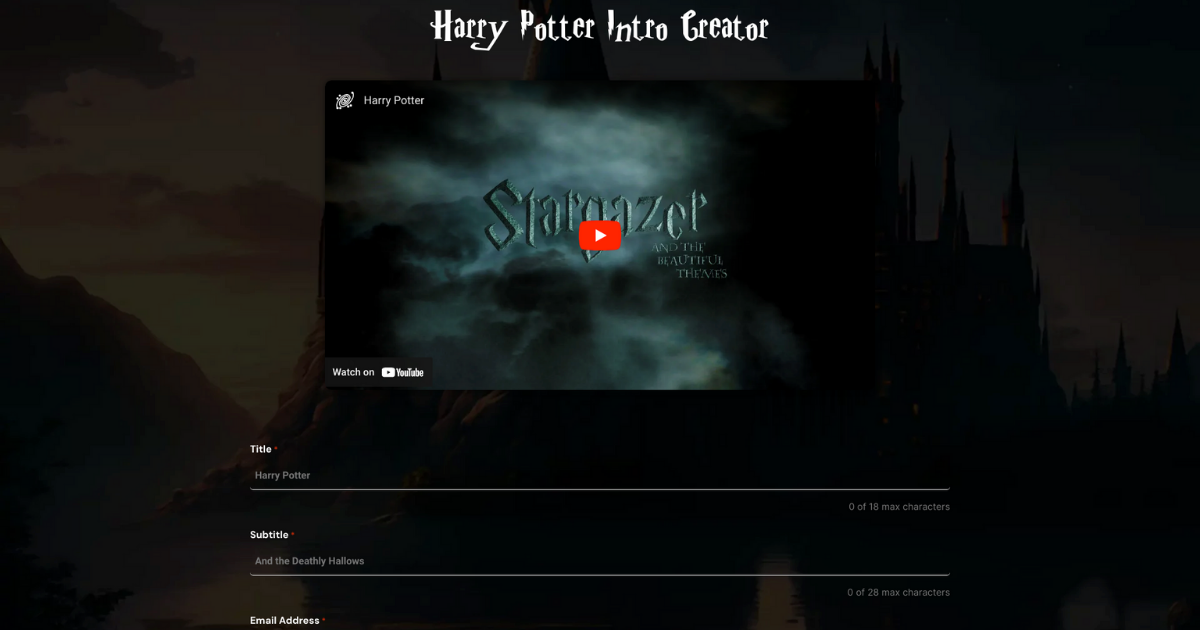
Task: Click the underline of the Subtitle input
Action: pos(600,573)
